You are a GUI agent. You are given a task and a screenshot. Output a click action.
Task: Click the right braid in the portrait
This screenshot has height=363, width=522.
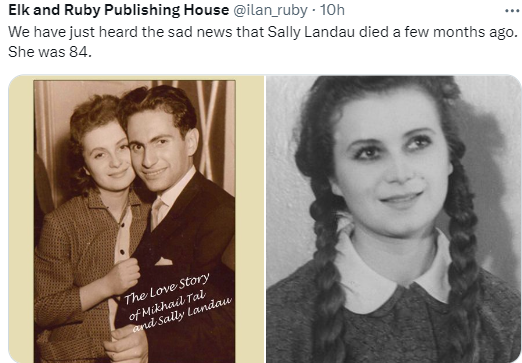(463, 253)
